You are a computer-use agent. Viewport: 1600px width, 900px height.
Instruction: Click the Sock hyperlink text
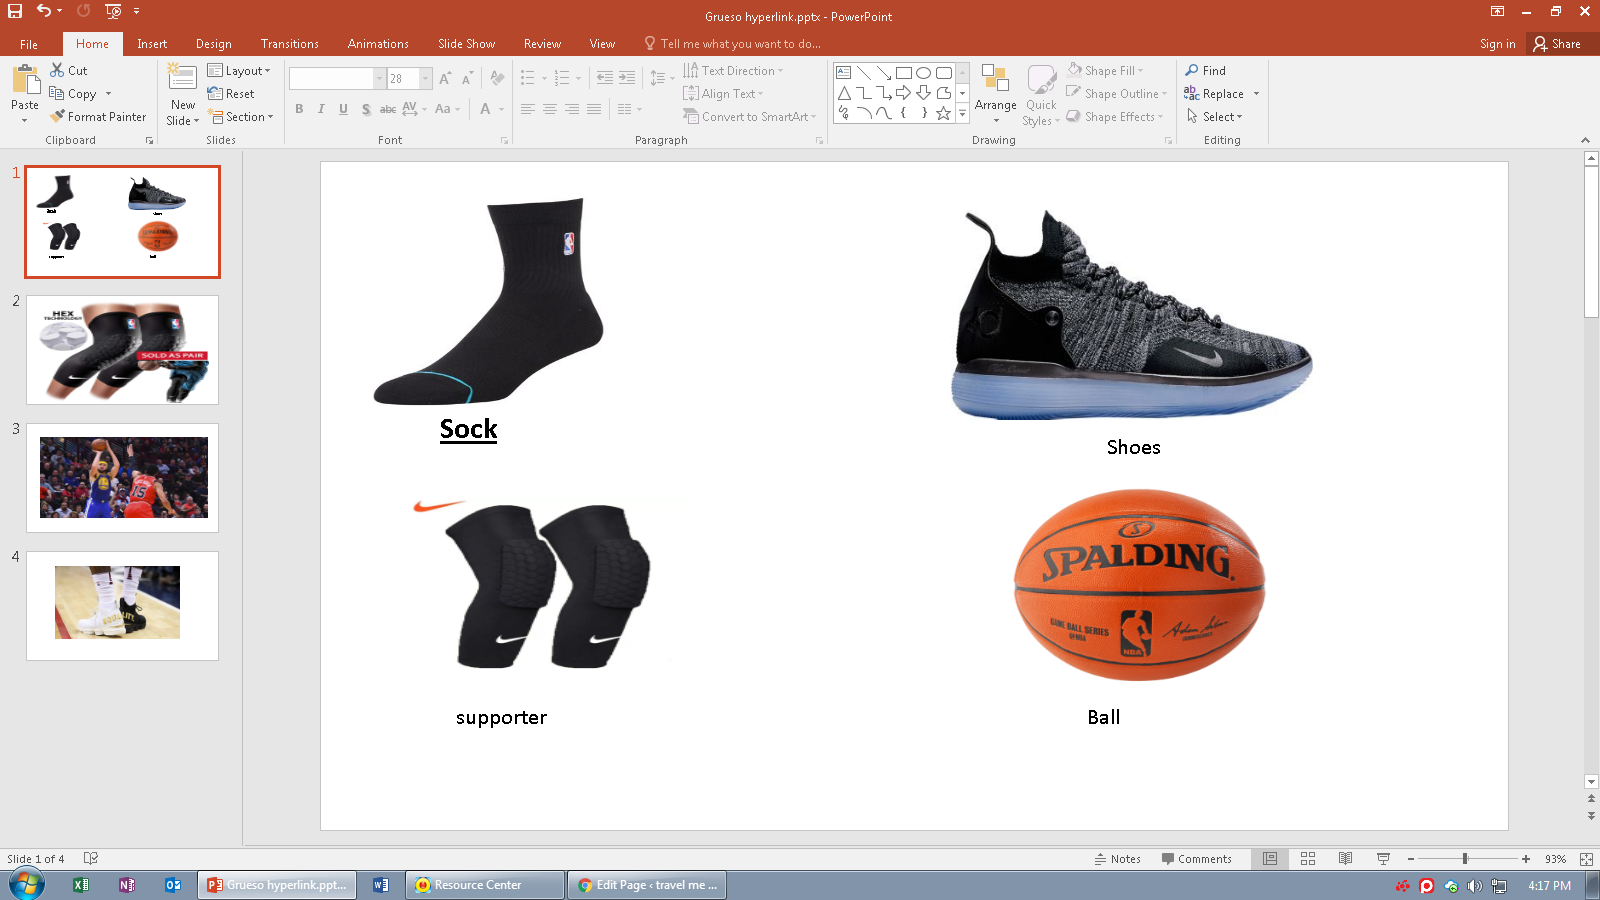click(x=468, y=429)
